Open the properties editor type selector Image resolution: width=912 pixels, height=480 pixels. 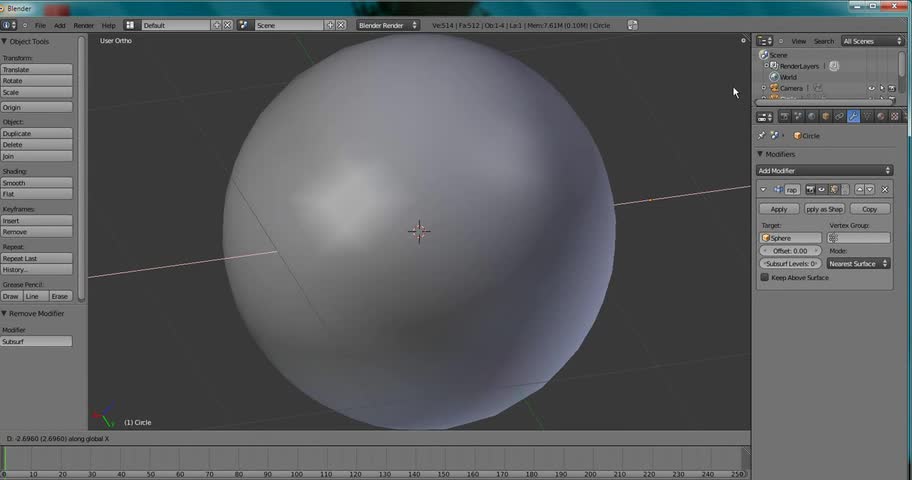tap(764, 117)
